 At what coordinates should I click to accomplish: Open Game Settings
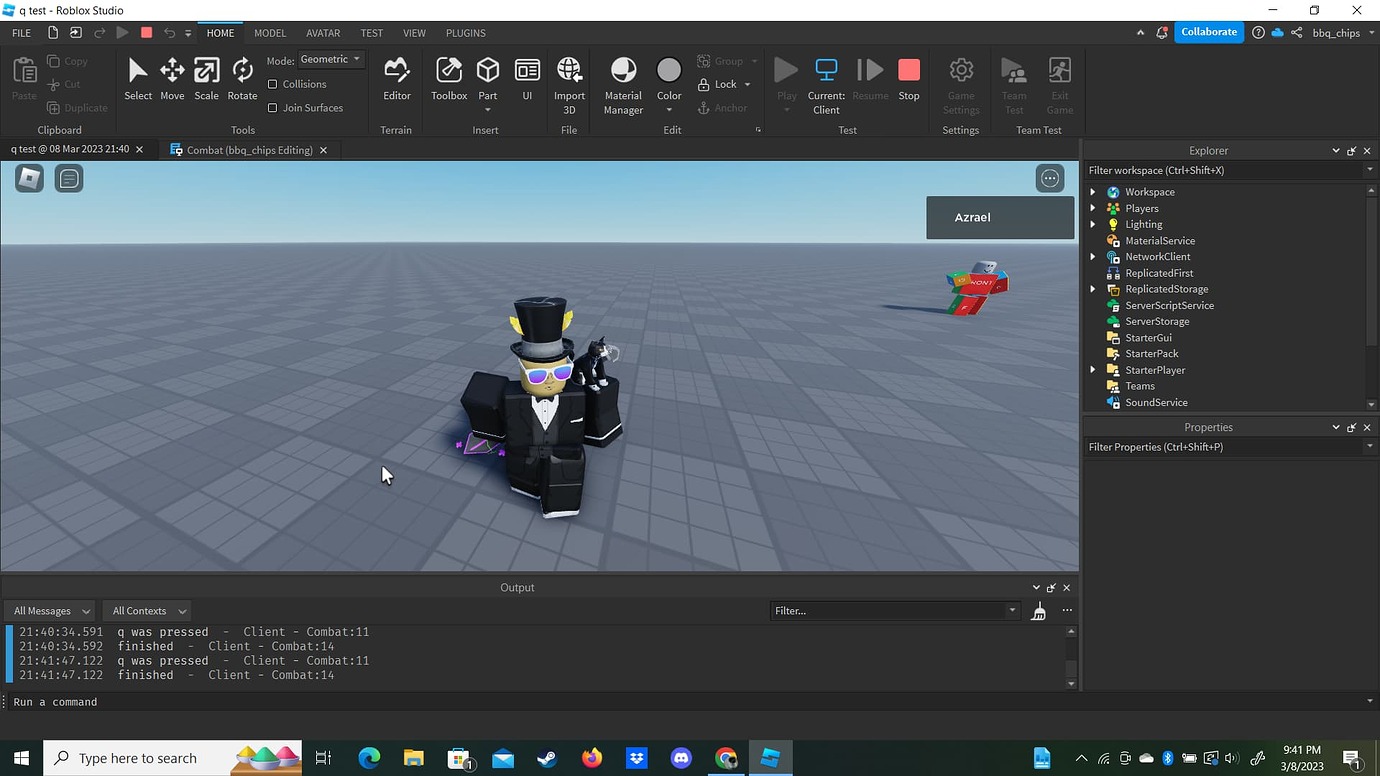click(x=960, y=80)
